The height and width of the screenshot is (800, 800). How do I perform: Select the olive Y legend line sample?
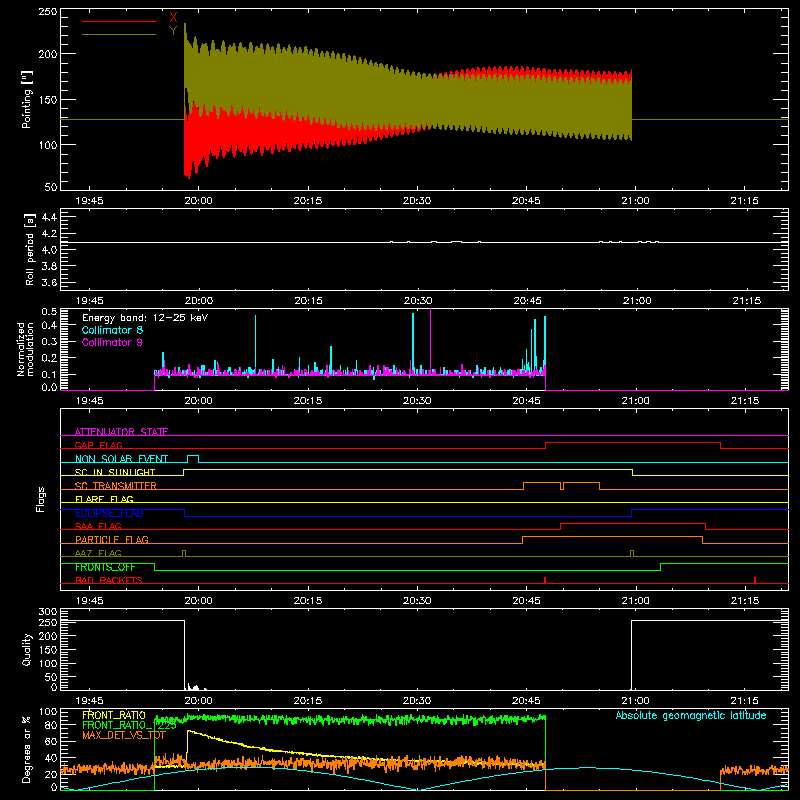coord(119,34)
